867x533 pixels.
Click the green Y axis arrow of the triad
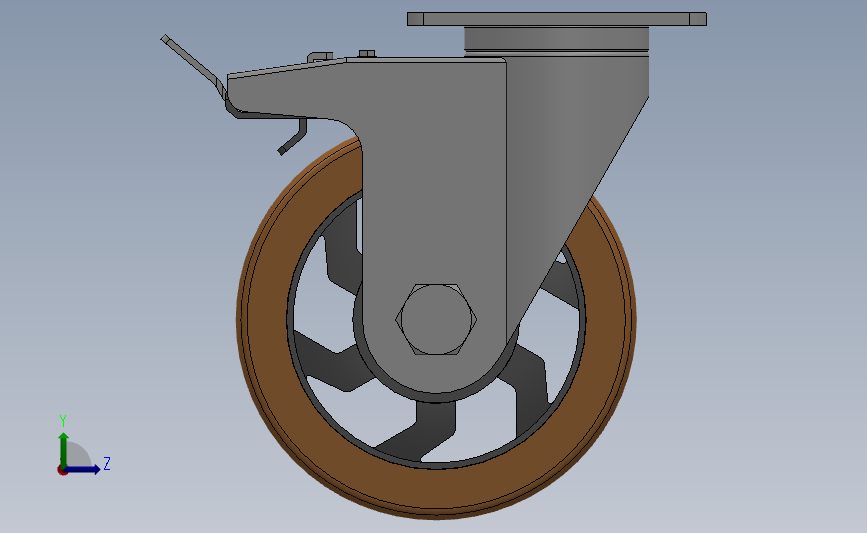(64, 449)
